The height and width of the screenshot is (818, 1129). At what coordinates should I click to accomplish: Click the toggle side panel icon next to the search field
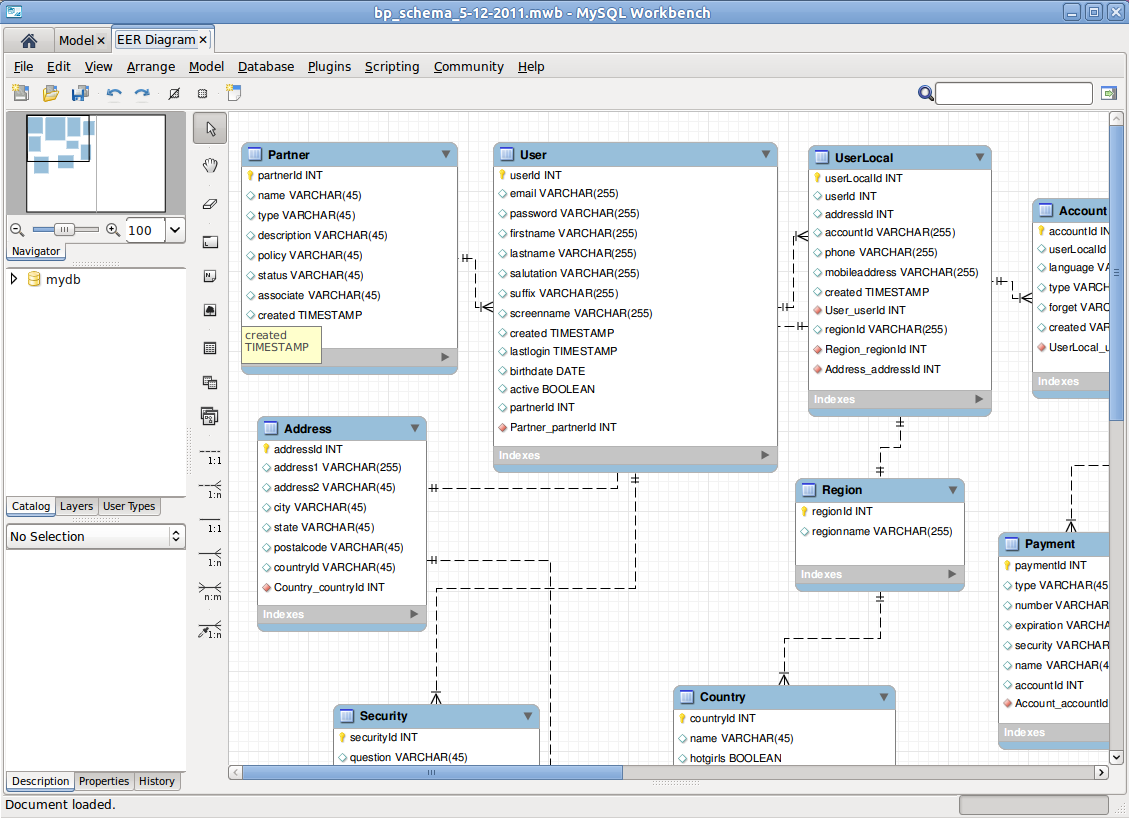pyautogui.click(x=1109, y=93)
